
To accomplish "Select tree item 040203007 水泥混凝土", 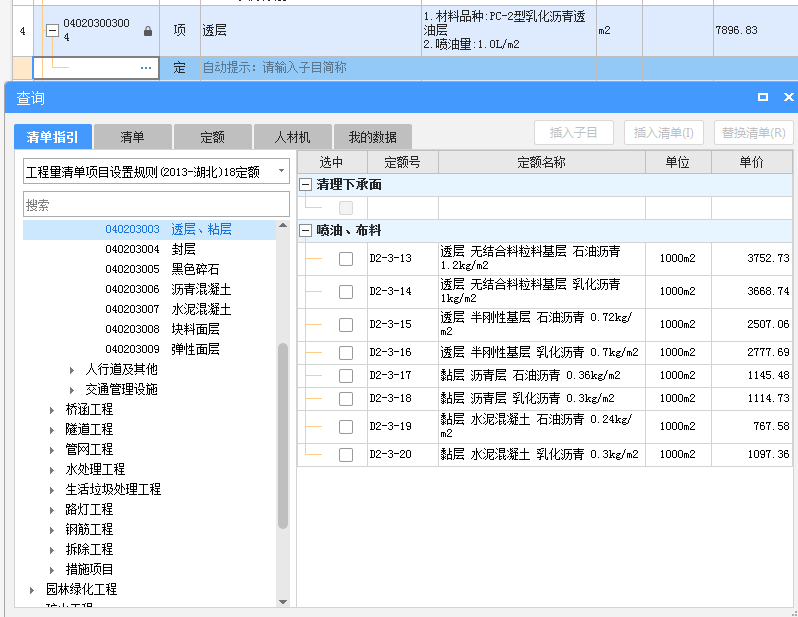I will (168, 309).
